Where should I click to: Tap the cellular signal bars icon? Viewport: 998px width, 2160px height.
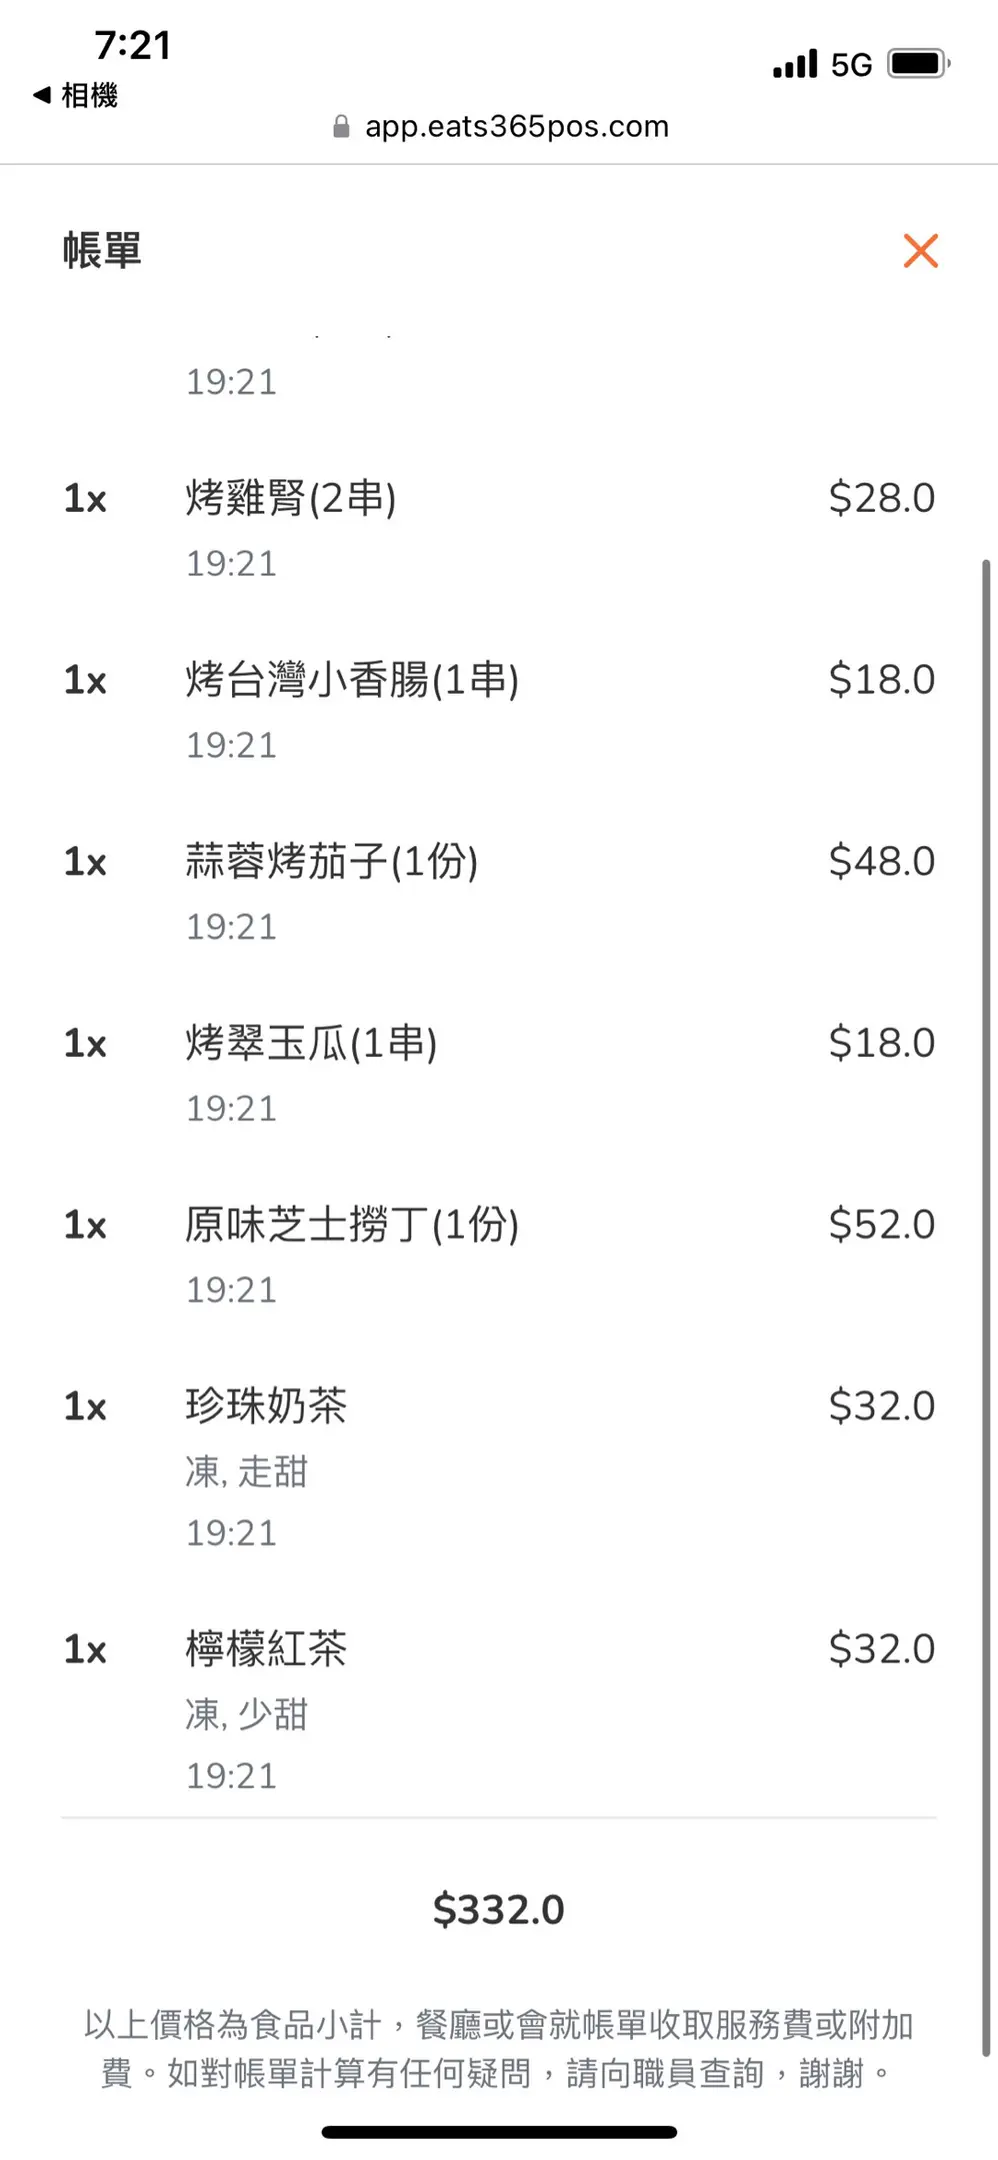[795, 65]
